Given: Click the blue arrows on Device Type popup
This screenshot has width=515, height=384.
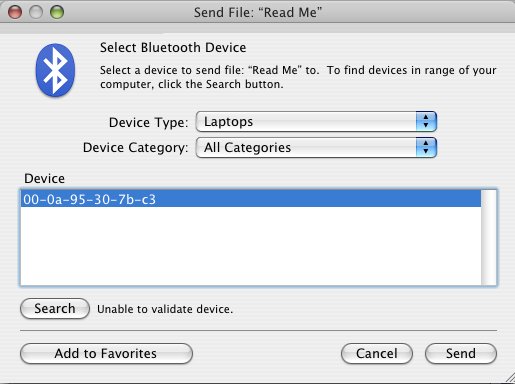Looking at the screenshot, I should pos(426,122).
